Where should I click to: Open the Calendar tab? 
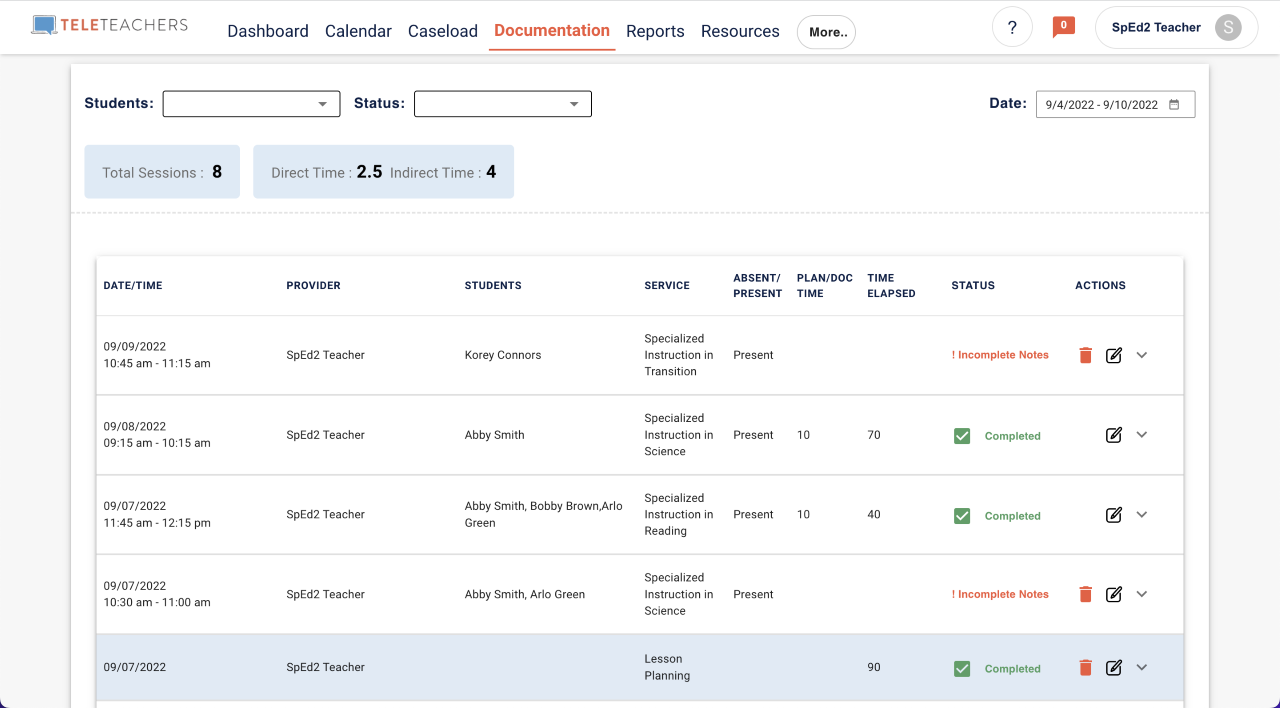tap(358, 31)
